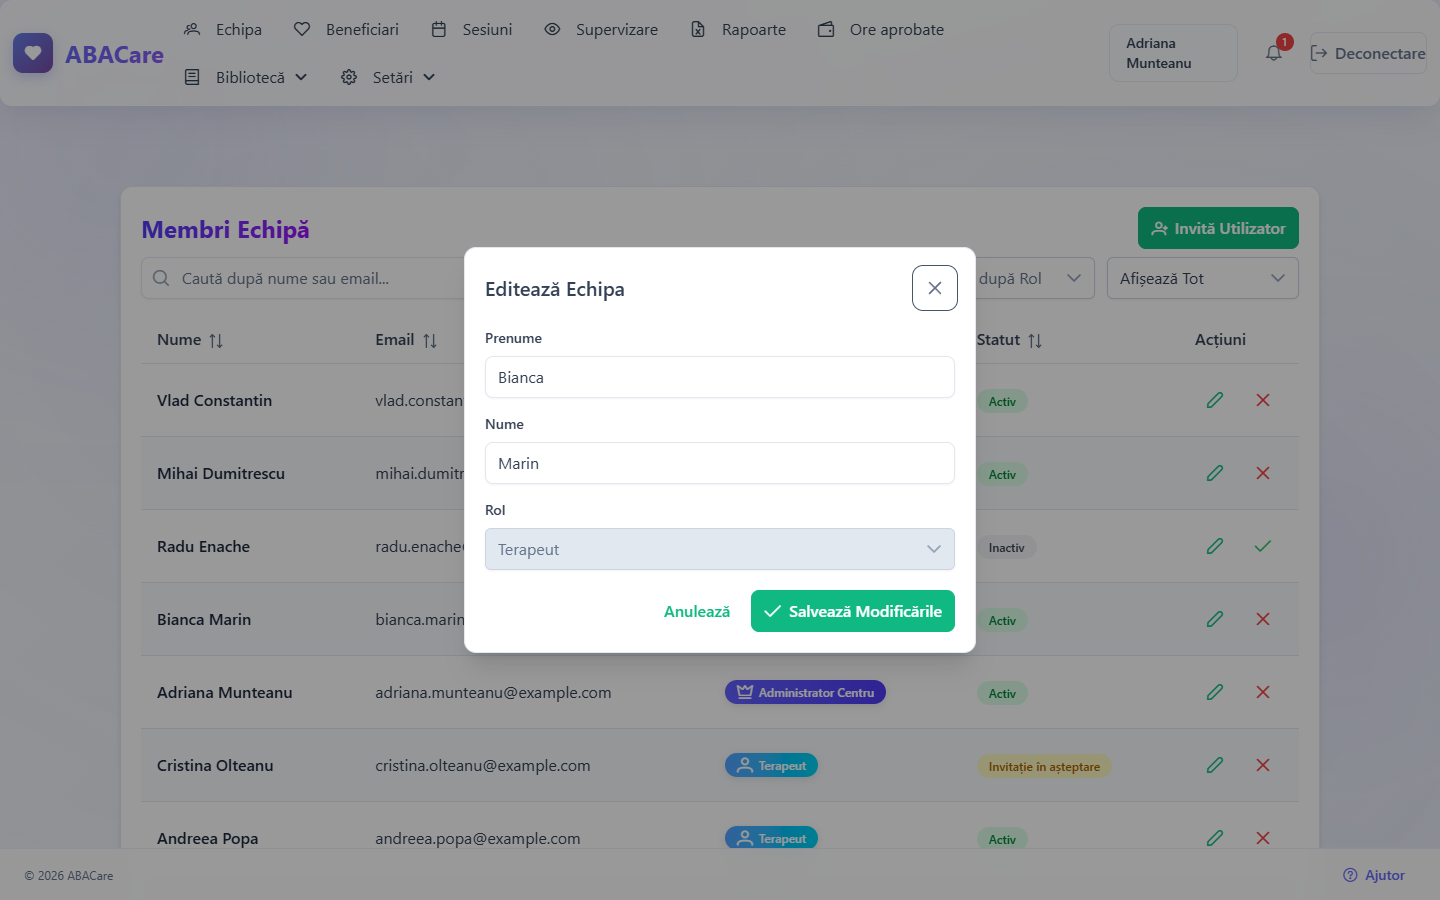
Task: Open Ore aprobate page
Action: click(x=881, y=29)
